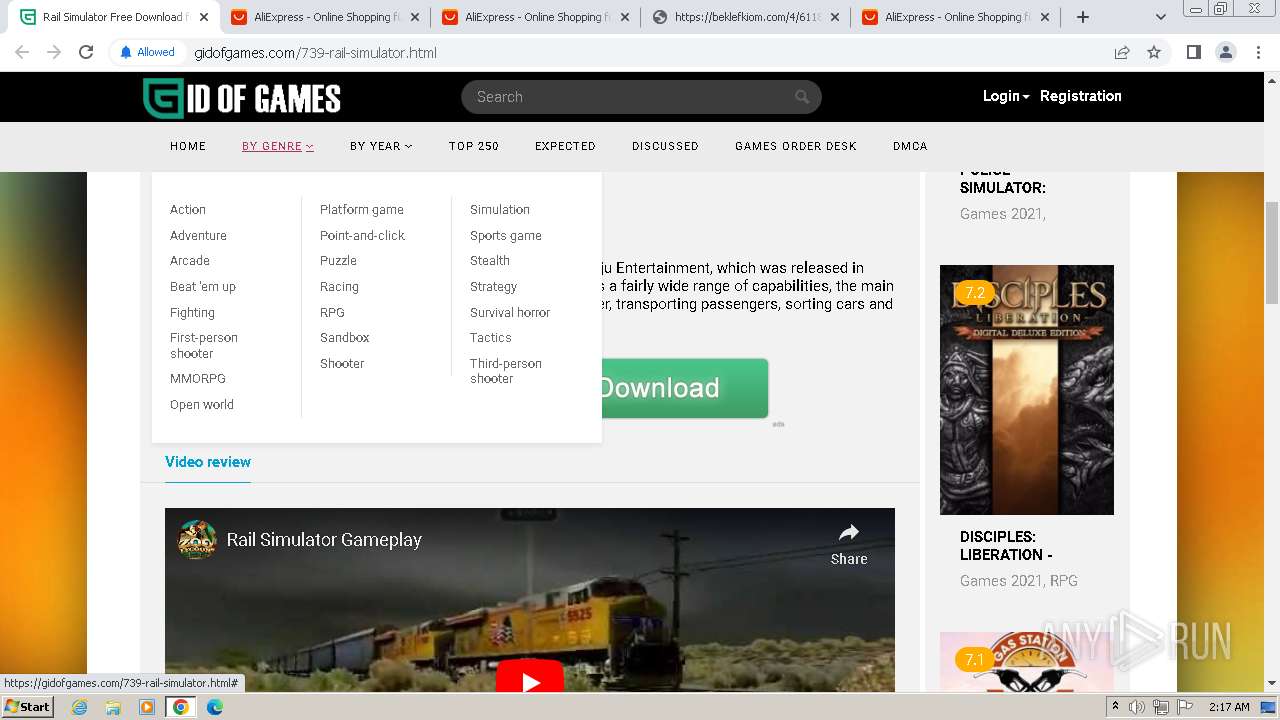Select the Arcade genre
This screenshot has height=720, width=1280.
(190, 260)
